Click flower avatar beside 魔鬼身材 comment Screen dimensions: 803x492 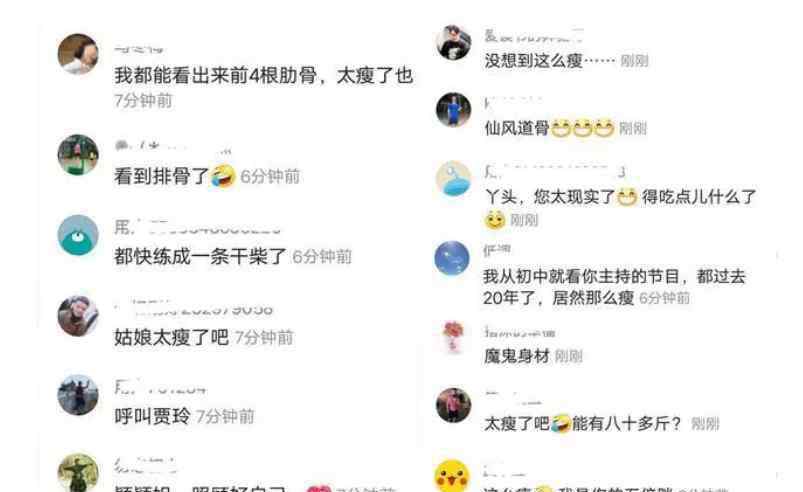(x=453, y=337)
